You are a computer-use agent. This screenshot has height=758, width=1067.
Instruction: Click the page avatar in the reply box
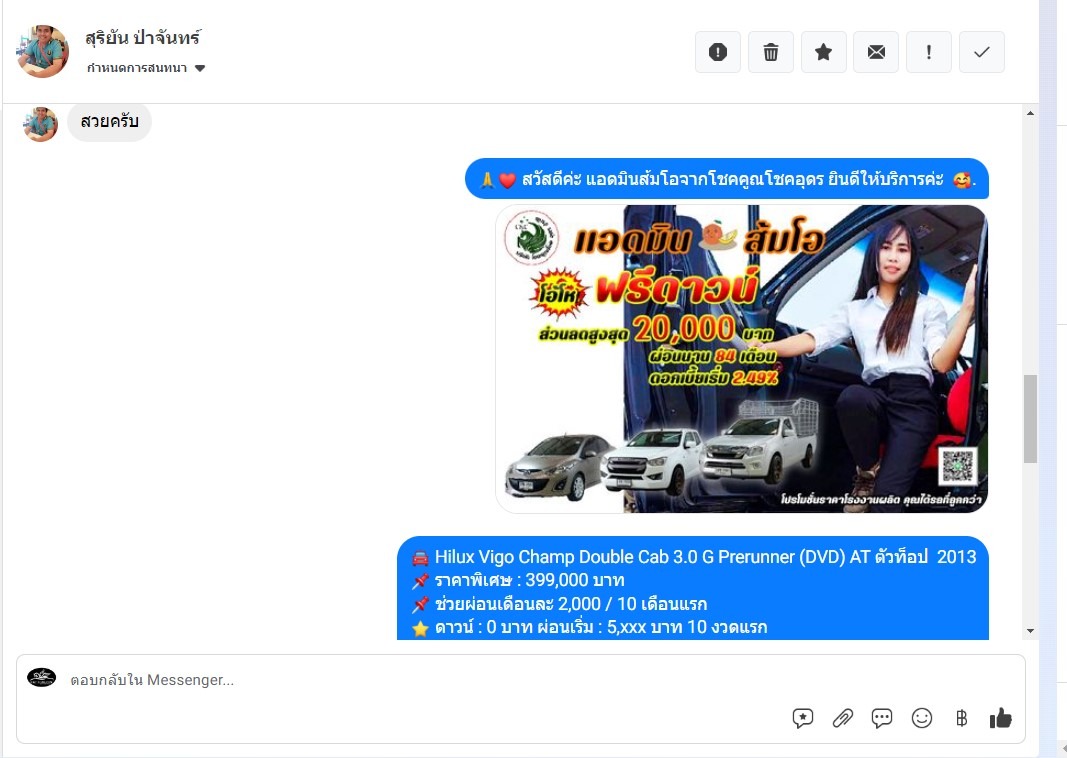[42, 678]
